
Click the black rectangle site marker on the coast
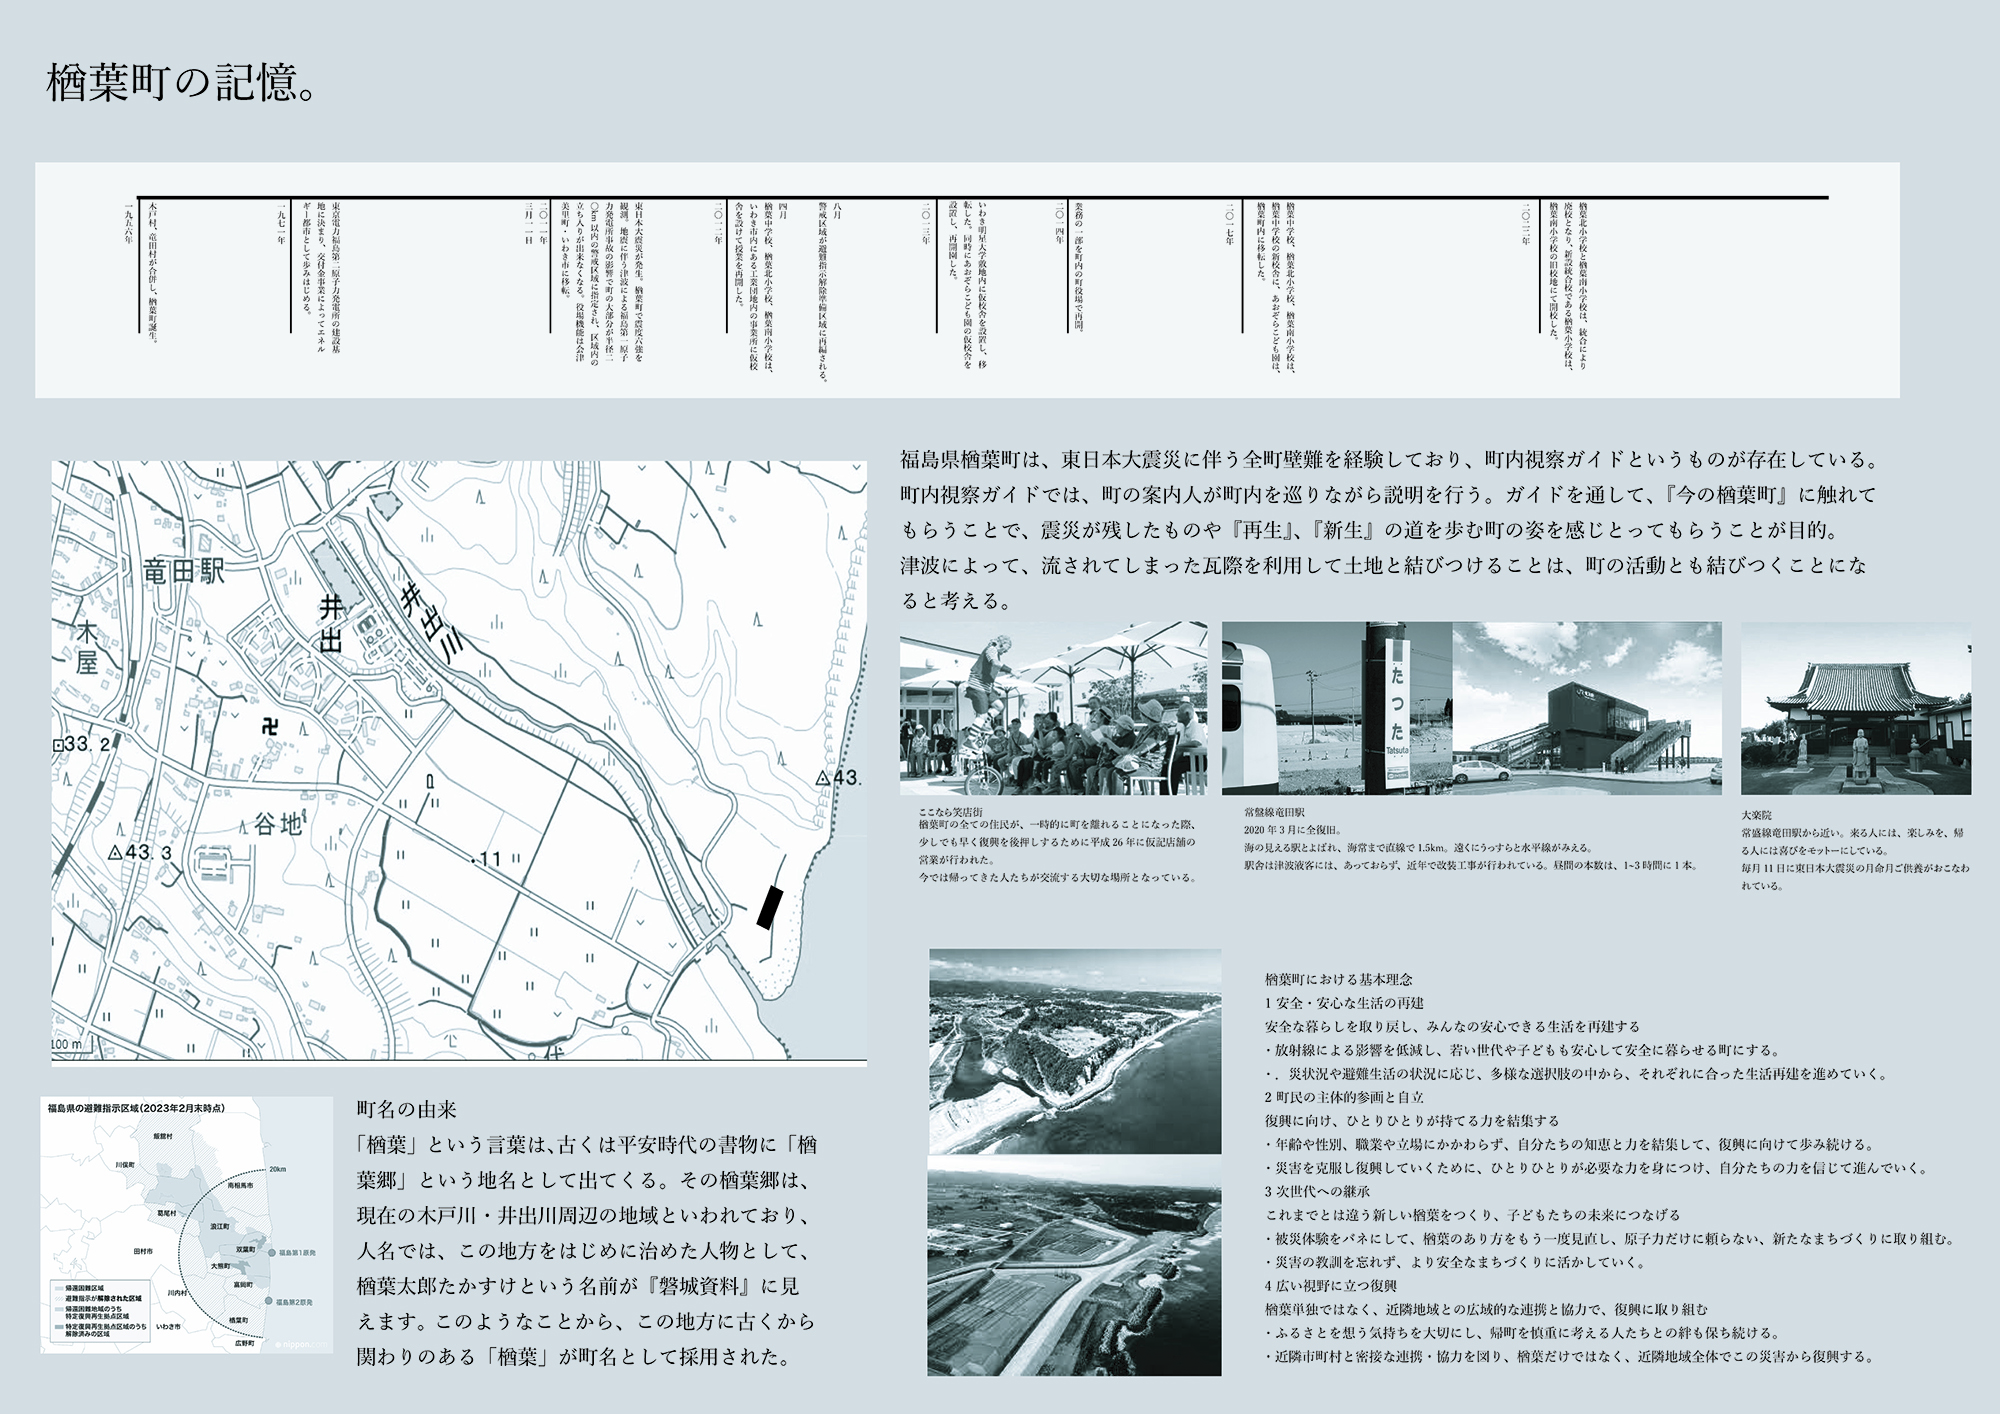[x=768, y=907]
